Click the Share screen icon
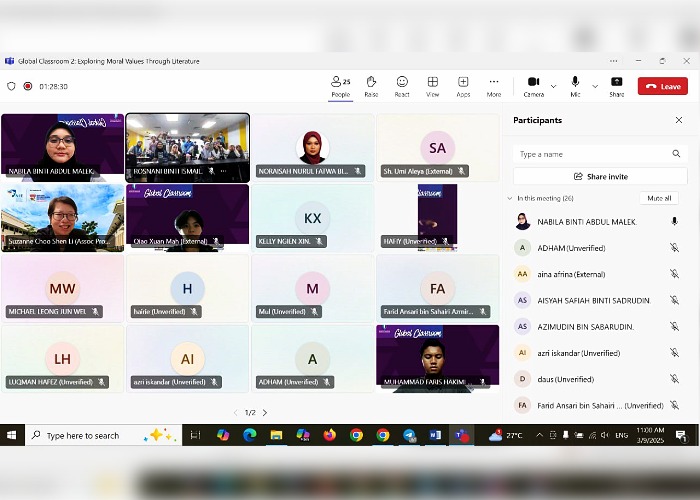 pos(616,86)
